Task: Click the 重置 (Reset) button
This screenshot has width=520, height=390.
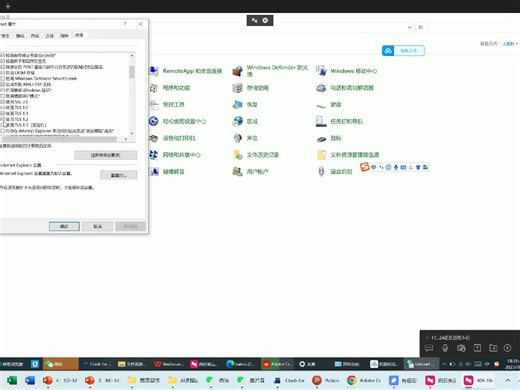Action: [x=118, y=175]
